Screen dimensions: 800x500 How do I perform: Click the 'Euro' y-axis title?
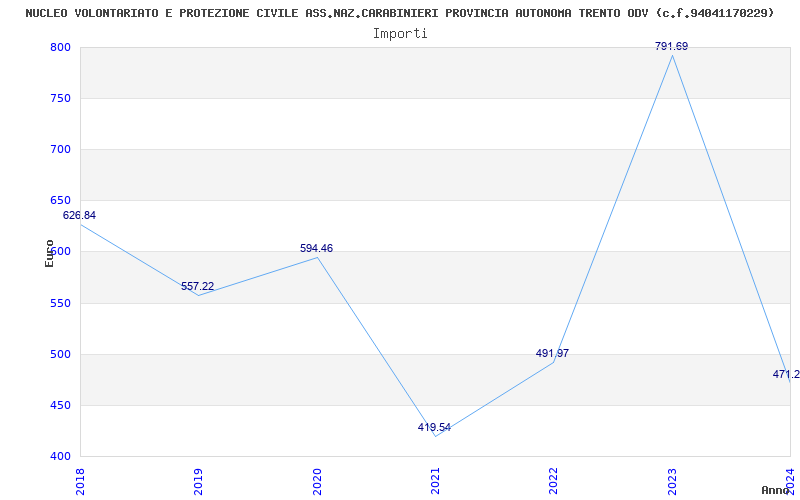49,253
